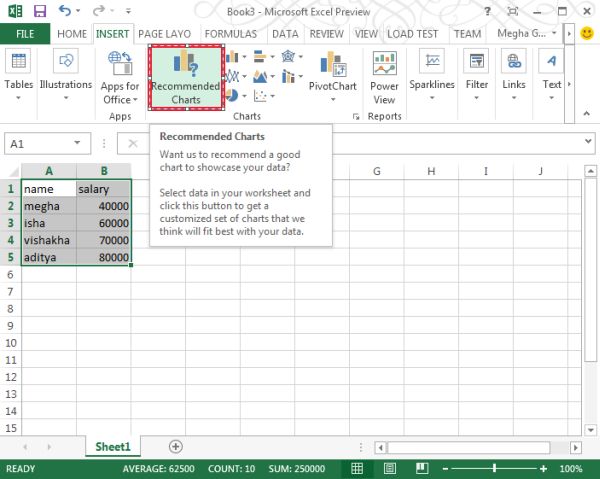
Task: Open Power View report
Action: tap(384, 77)
